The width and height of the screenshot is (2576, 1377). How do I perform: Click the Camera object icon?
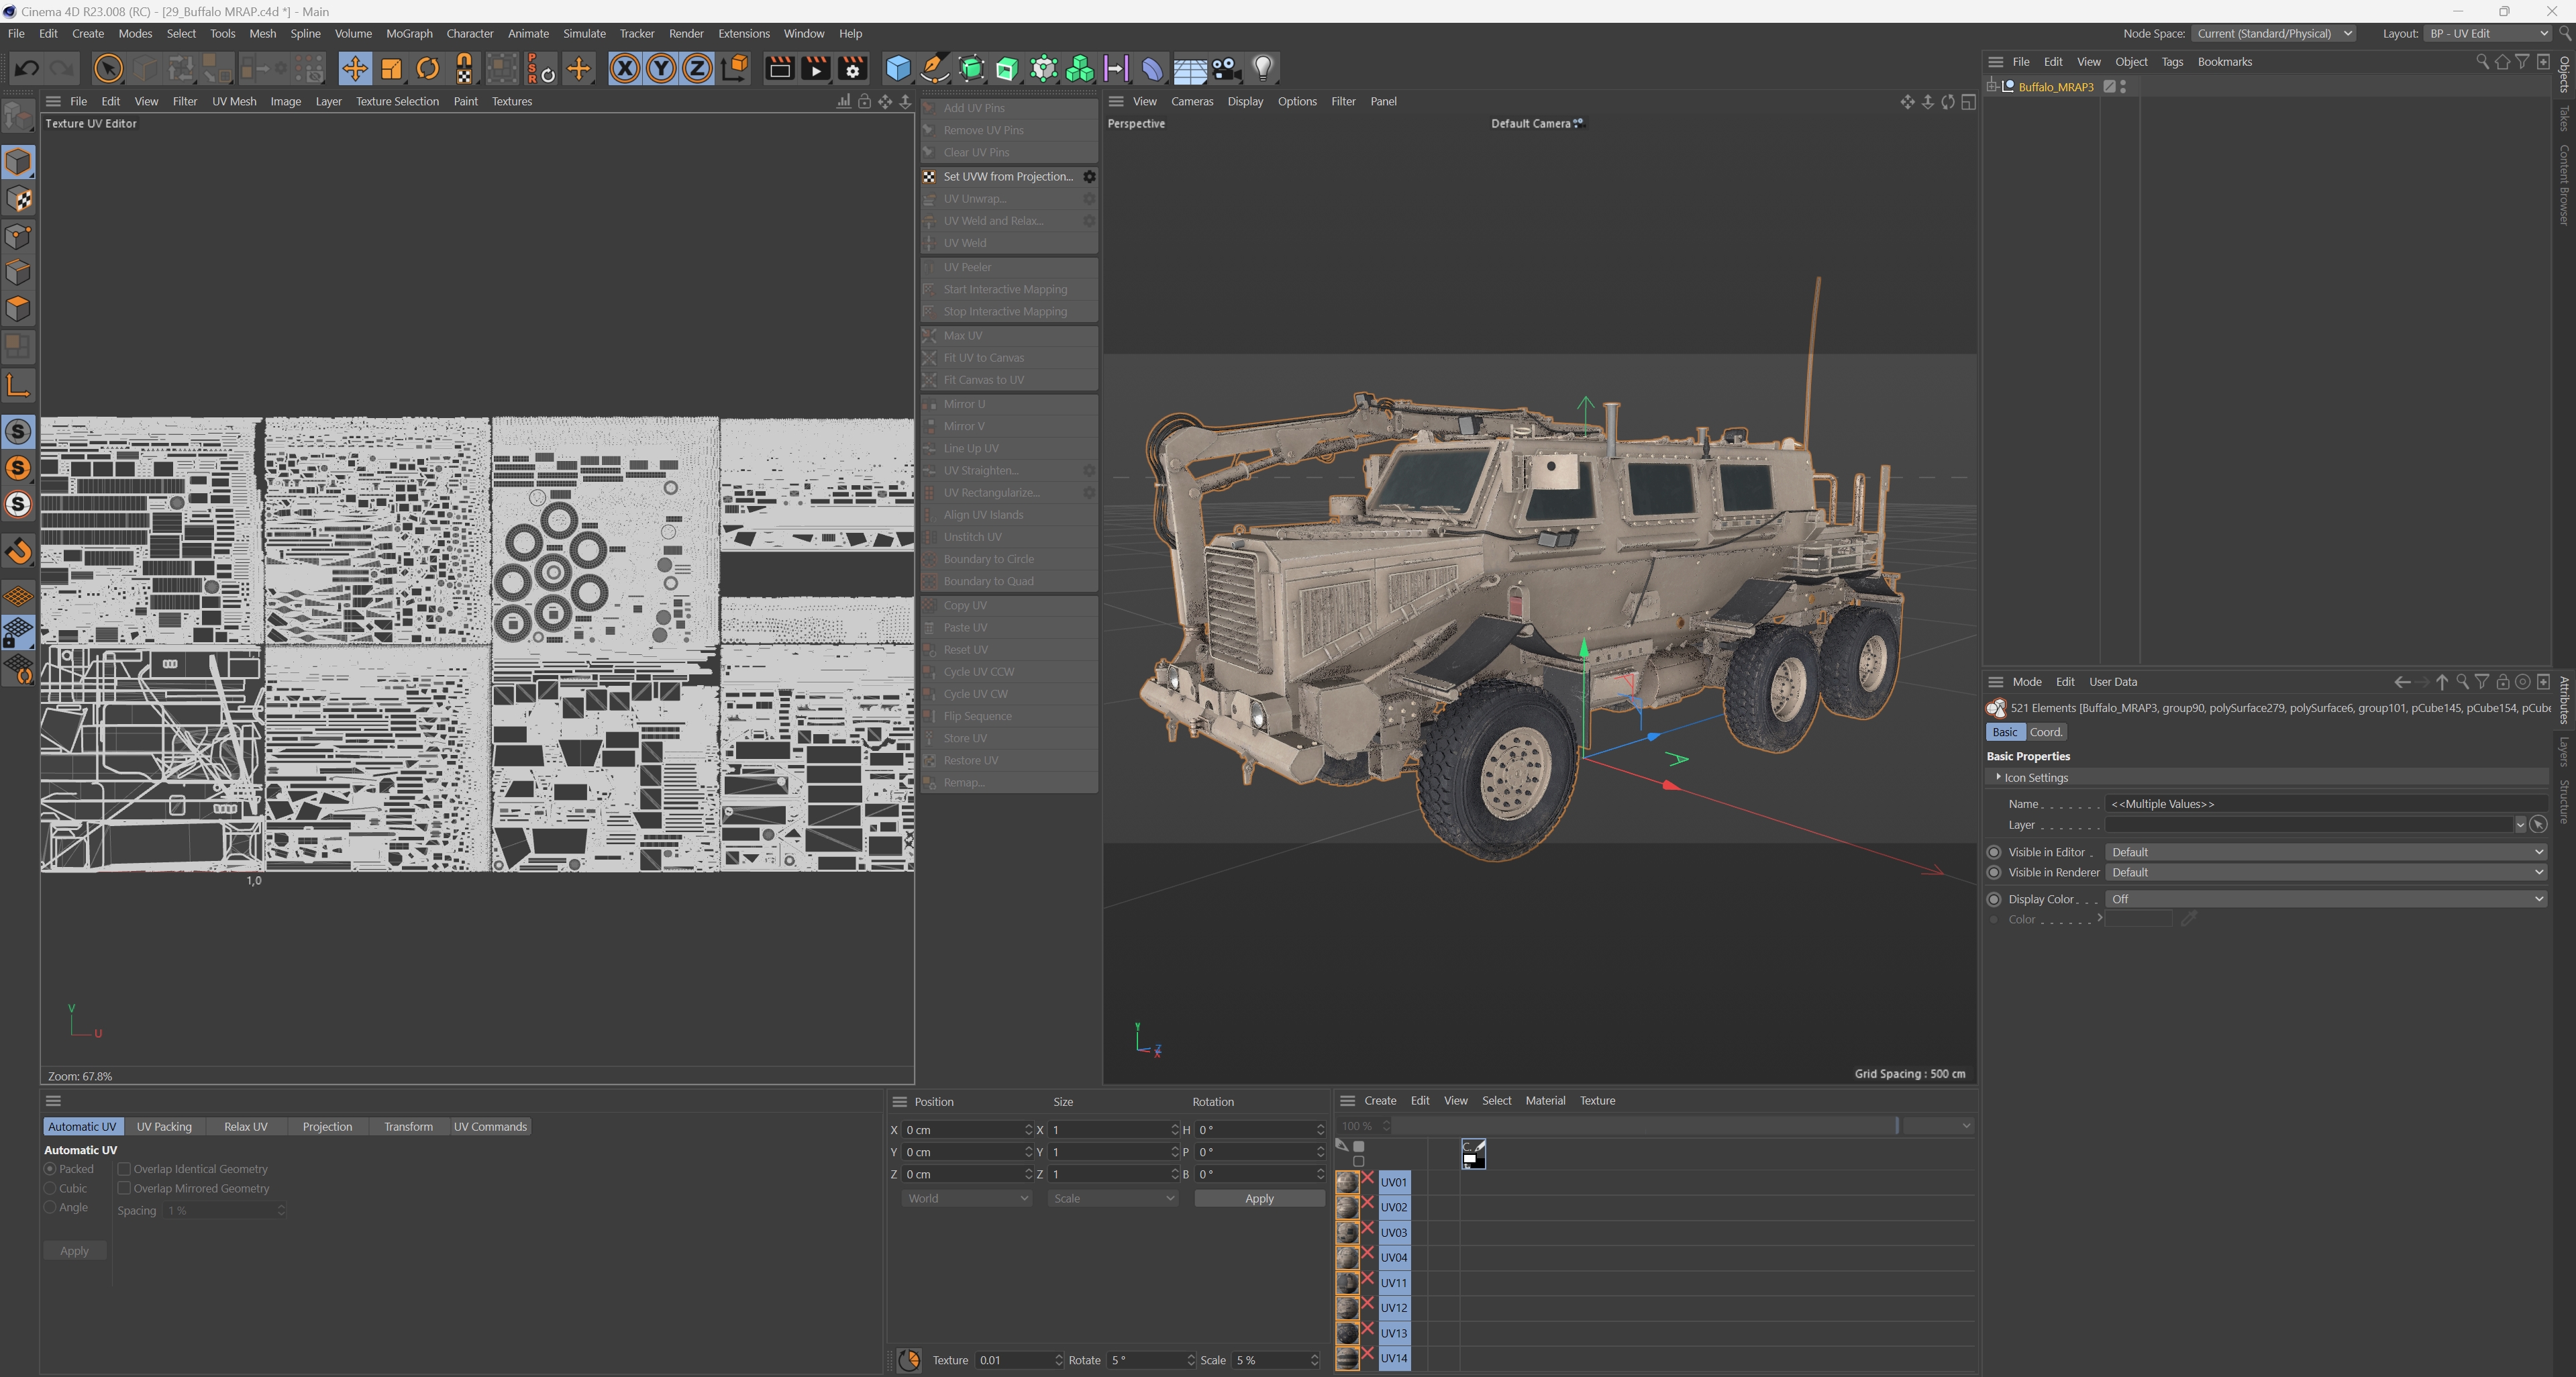[x=1225, y=69]
